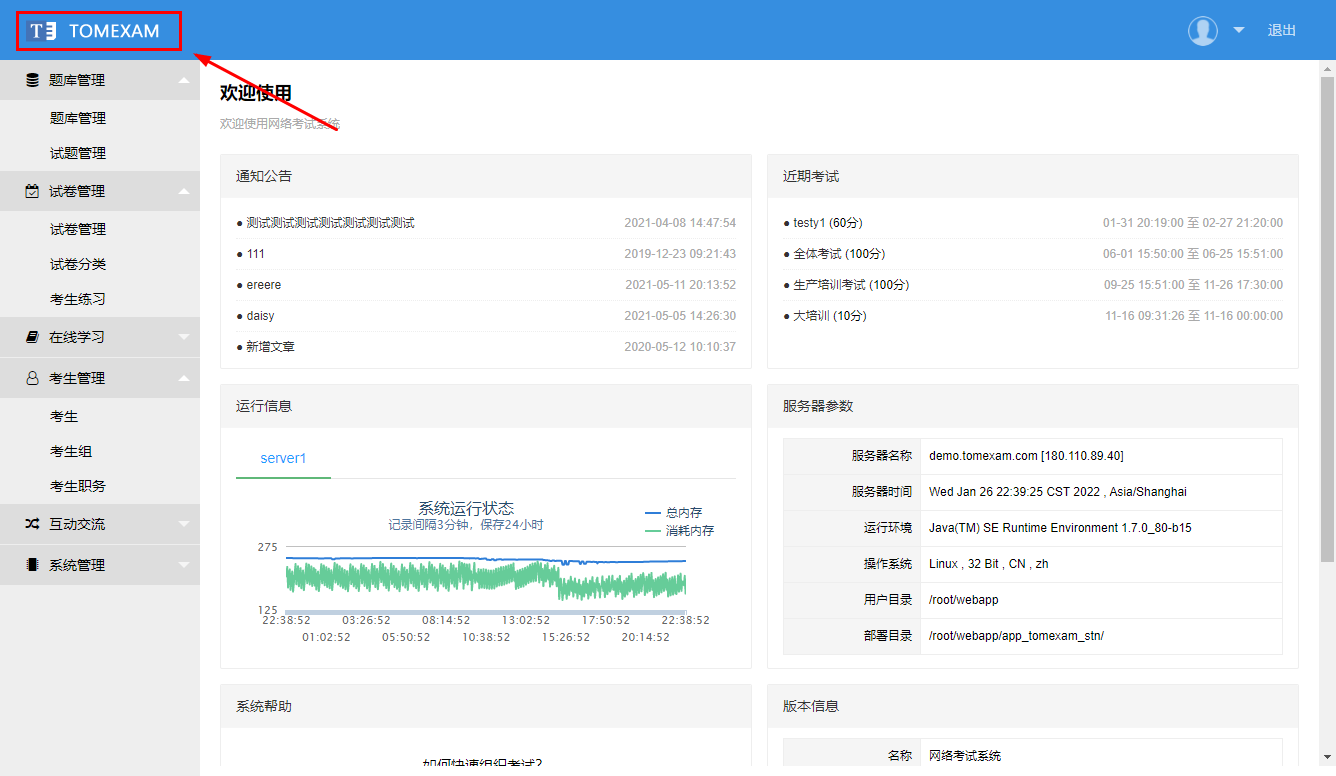Click the 退出 logout link
This screenshot has height=776, width=1336.
pyautogui.click(x=1281, y=30)
